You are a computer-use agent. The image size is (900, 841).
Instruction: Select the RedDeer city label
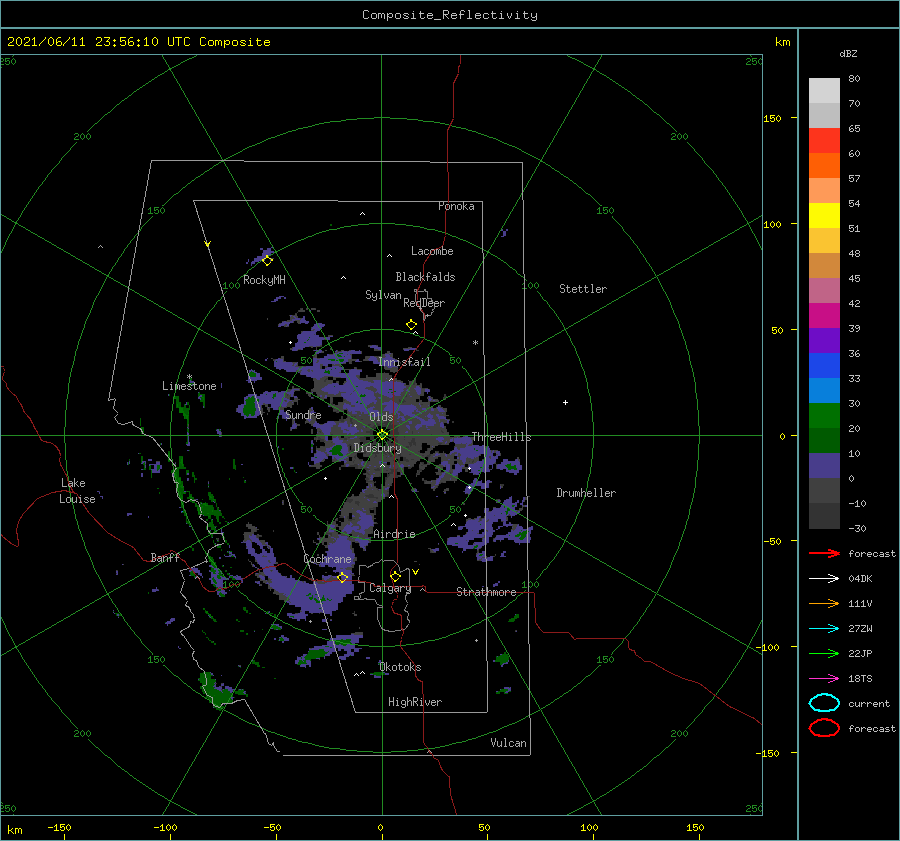coord(424,303)
